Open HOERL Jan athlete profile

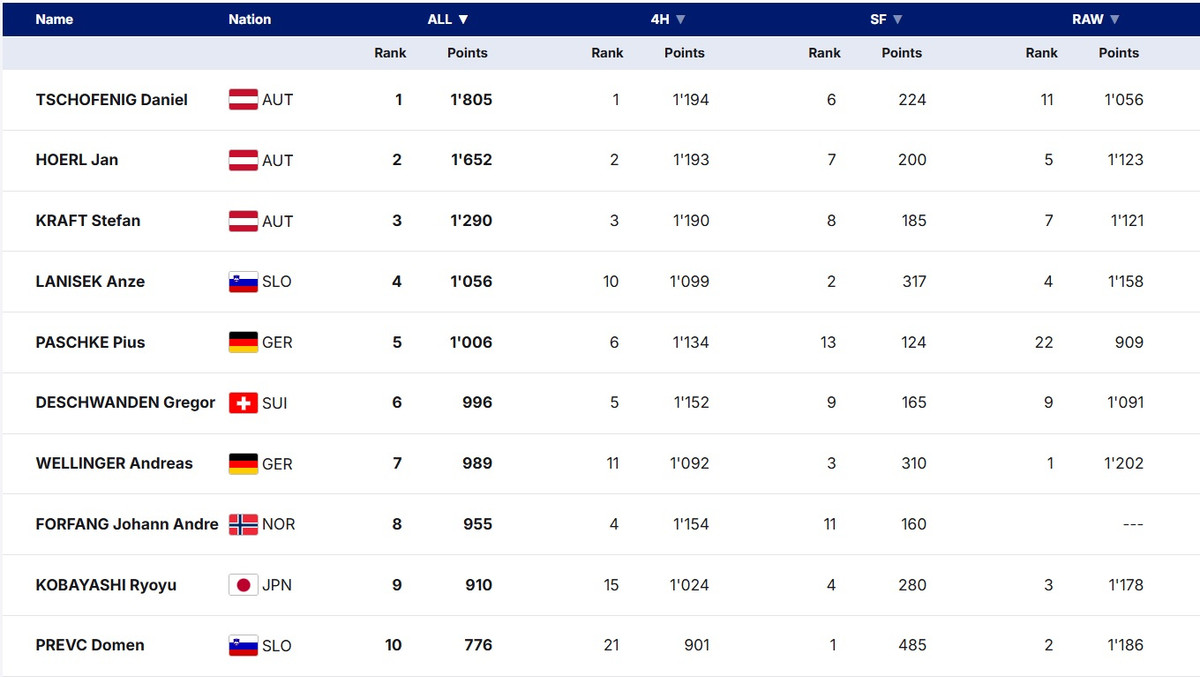[x=76, y=160]
